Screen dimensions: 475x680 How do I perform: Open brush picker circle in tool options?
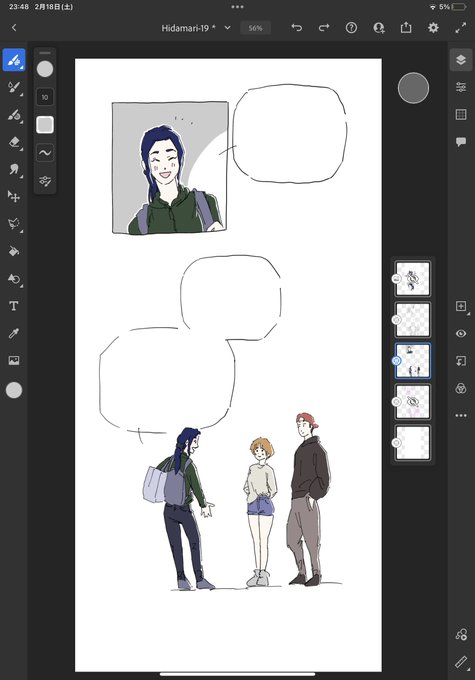[x=45, y=69]
